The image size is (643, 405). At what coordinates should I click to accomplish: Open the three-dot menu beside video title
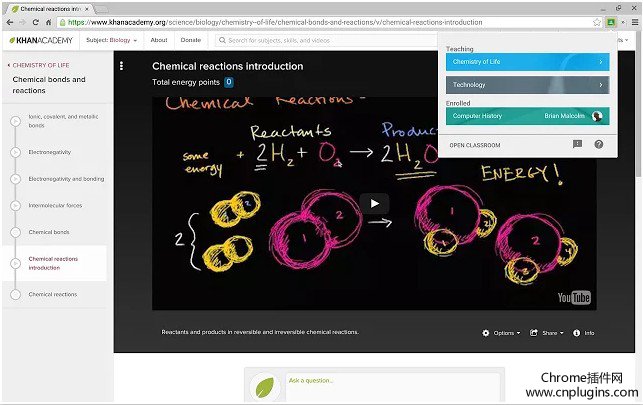[121, 66]
